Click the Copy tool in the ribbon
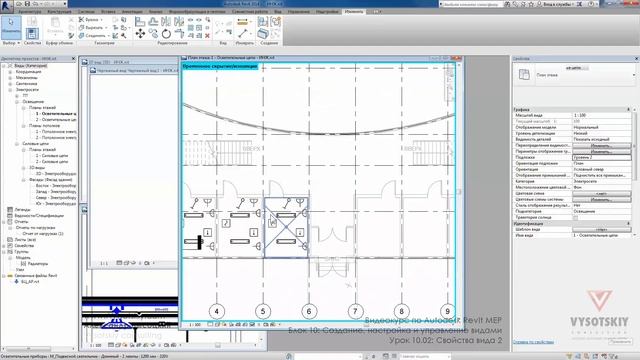The width and height of the screenshot is (640, 360). pyautogui.click(x=153, y=33)
